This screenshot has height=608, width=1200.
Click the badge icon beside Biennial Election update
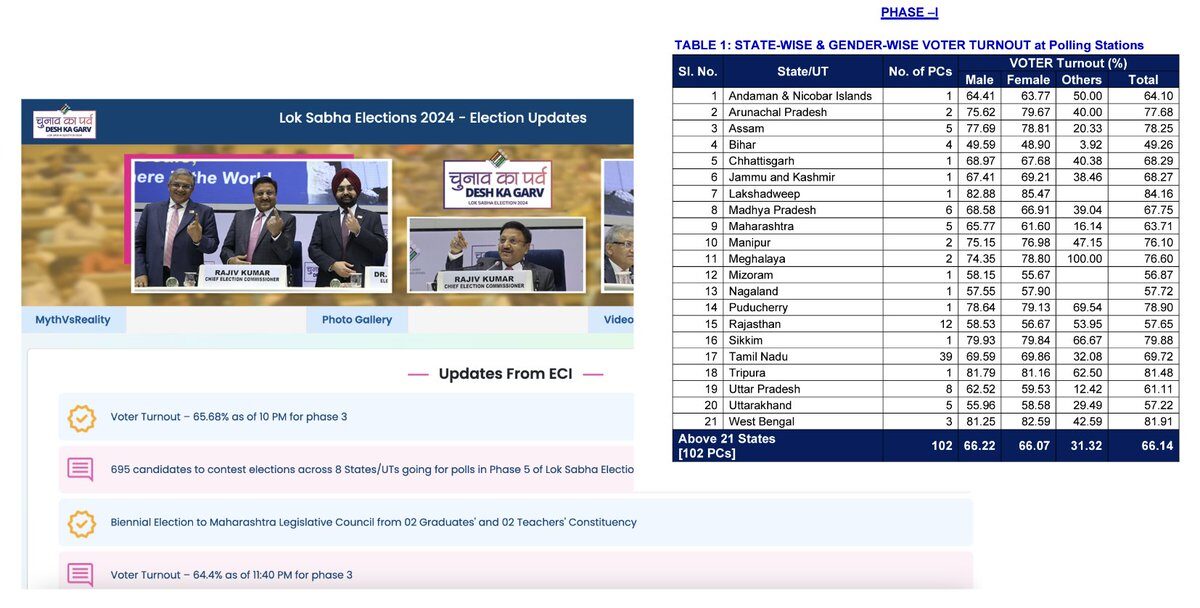[81, 522]
